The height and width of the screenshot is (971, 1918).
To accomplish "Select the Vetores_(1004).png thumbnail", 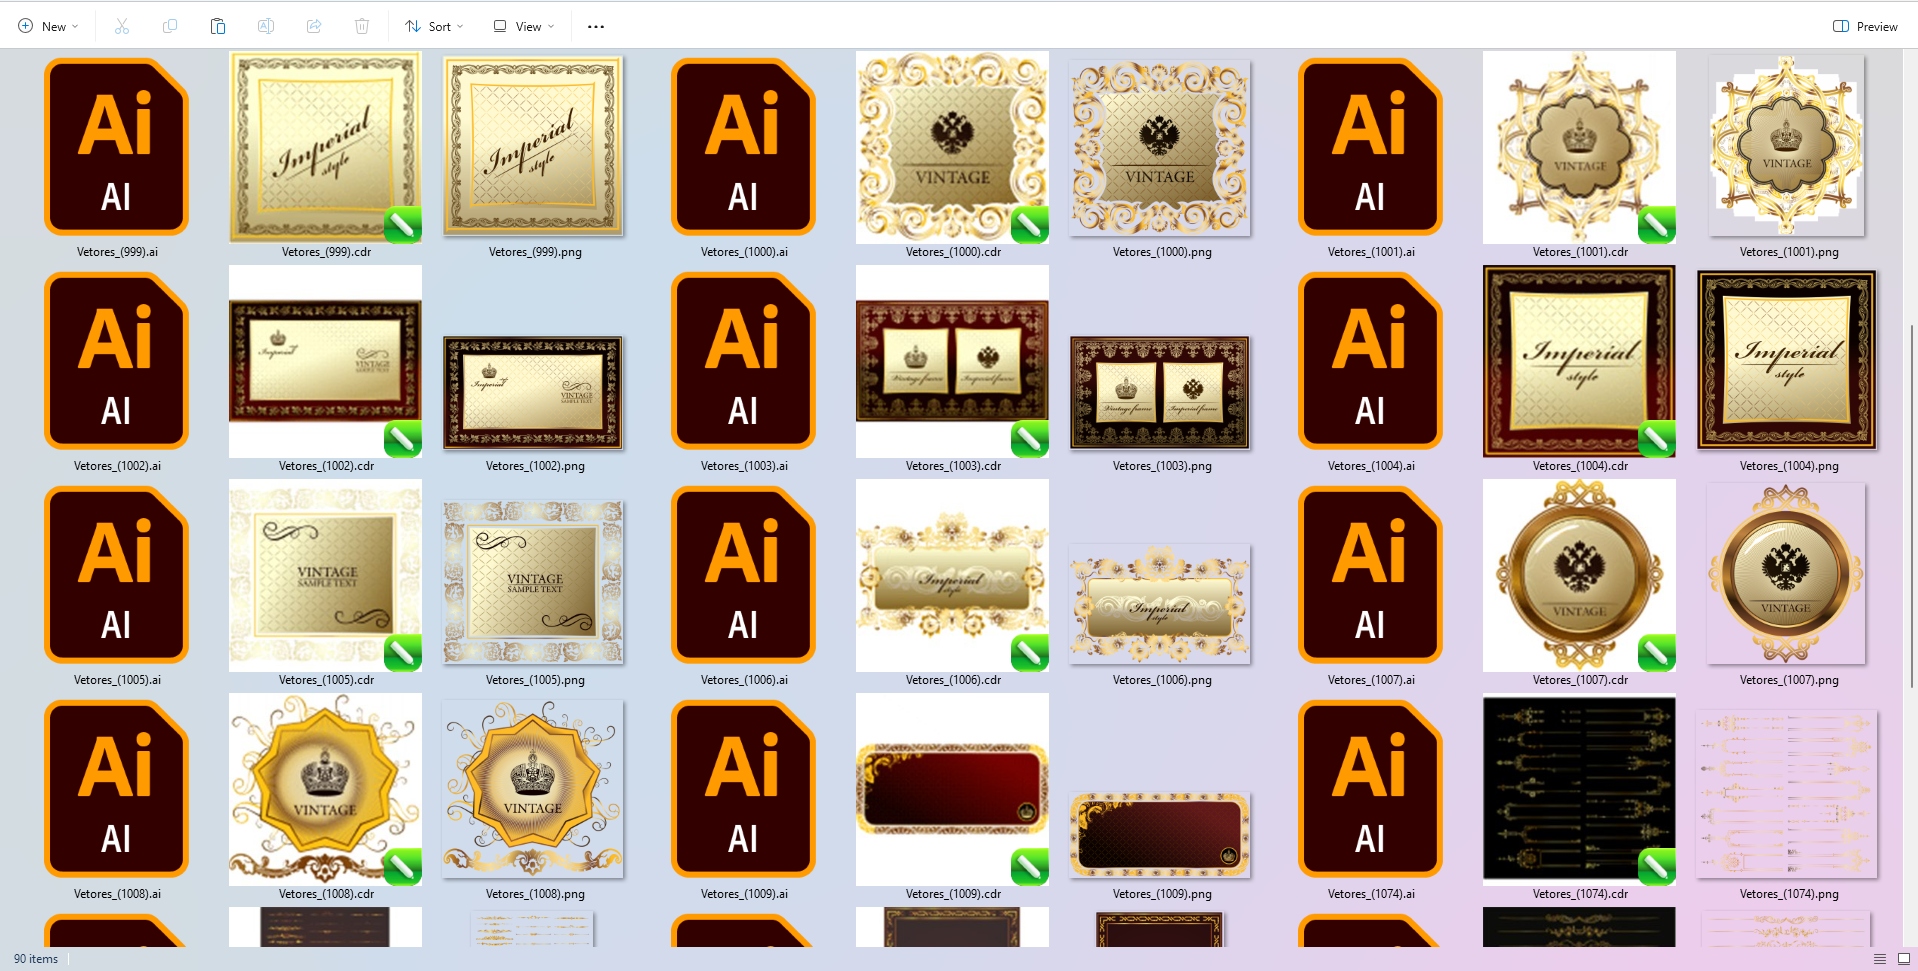I will click(x=1787, y=361).
